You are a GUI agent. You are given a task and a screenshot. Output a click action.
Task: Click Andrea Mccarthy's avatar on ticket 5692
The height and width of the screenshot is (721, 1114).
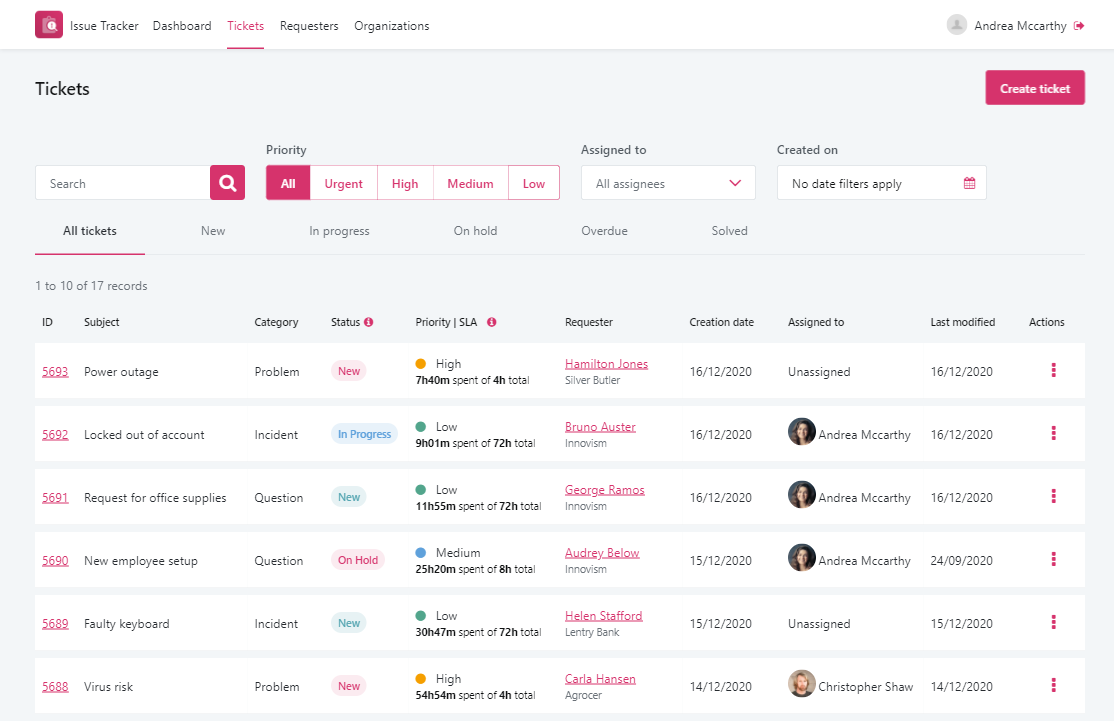point(801,433)
